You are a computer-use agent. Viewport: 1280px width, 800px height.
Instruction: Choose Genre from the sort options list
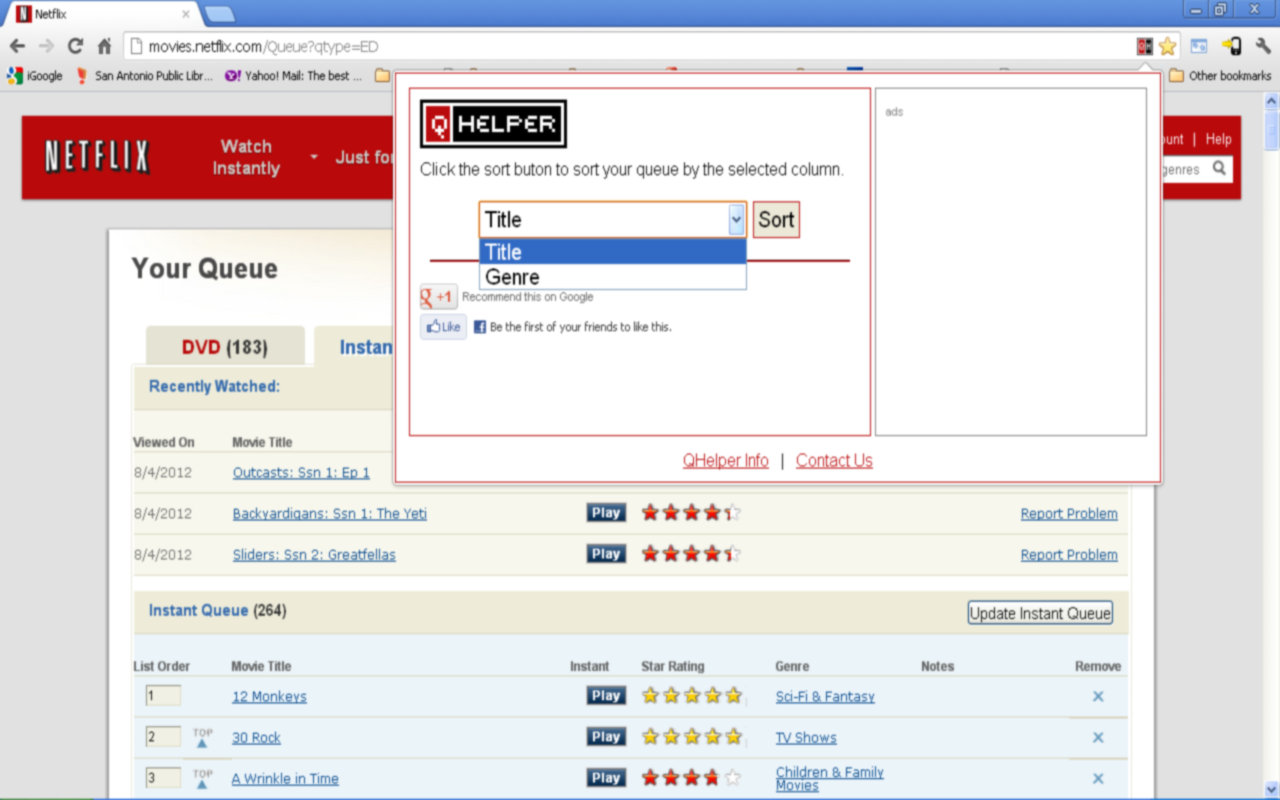pyautogui.click(x=613, y=277)
